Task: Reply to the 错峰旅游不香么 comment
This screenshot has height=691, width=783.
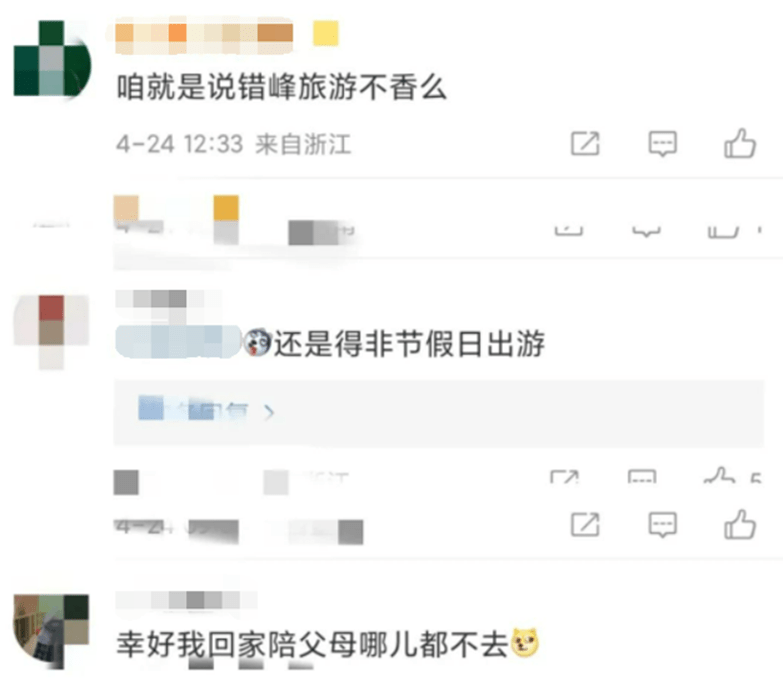Action: [662, 144]
